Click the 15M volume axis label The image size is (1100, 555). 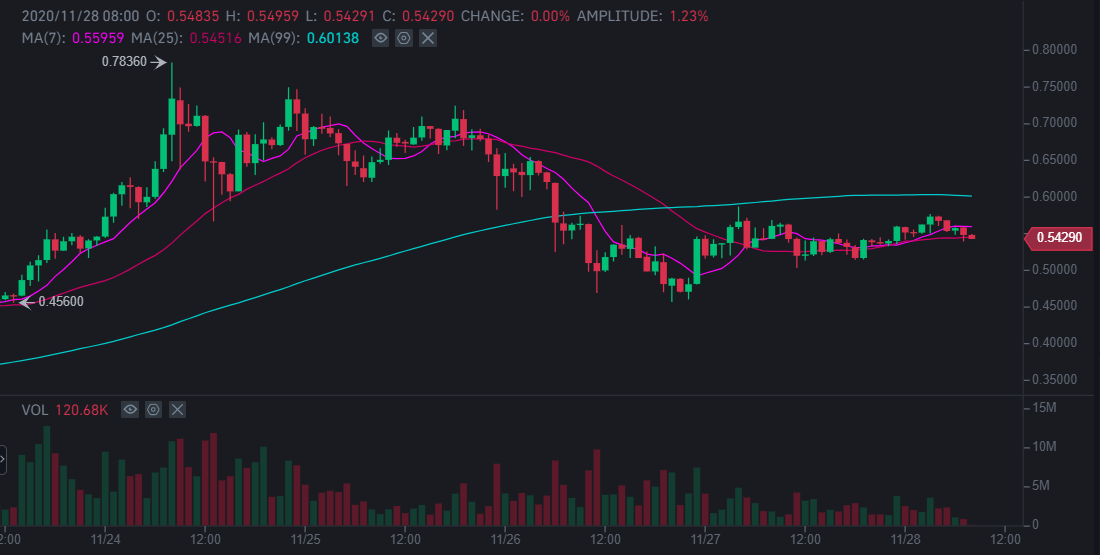pos(1045,408)
